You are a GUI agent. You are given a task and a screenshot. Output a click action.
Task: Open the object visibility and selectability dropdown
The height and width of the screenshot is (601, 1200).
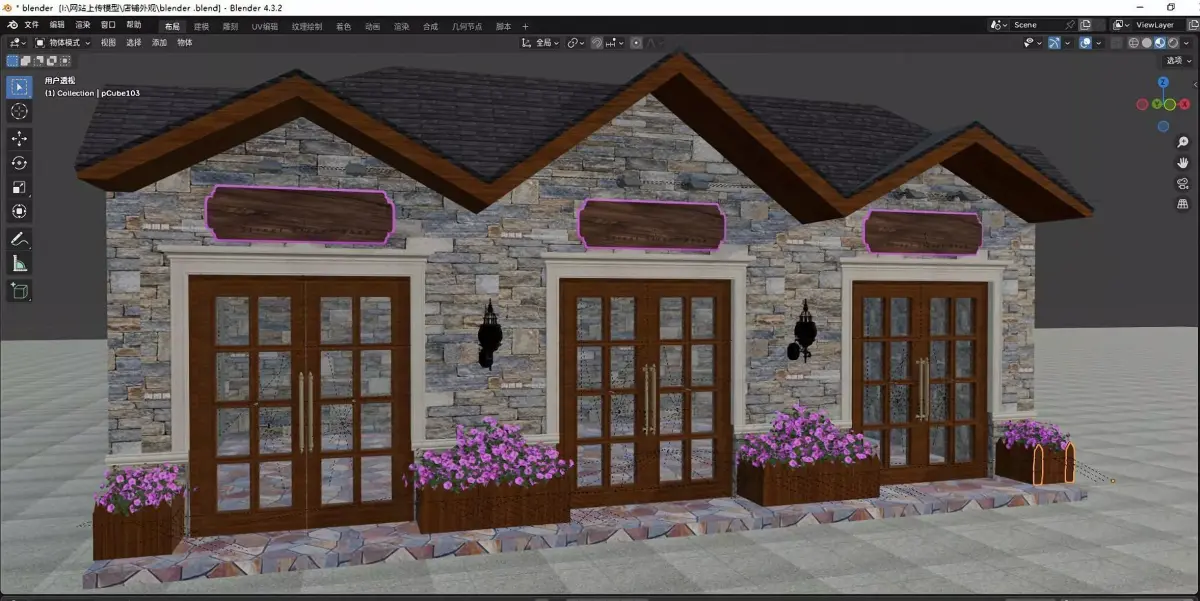point(1033,43)
